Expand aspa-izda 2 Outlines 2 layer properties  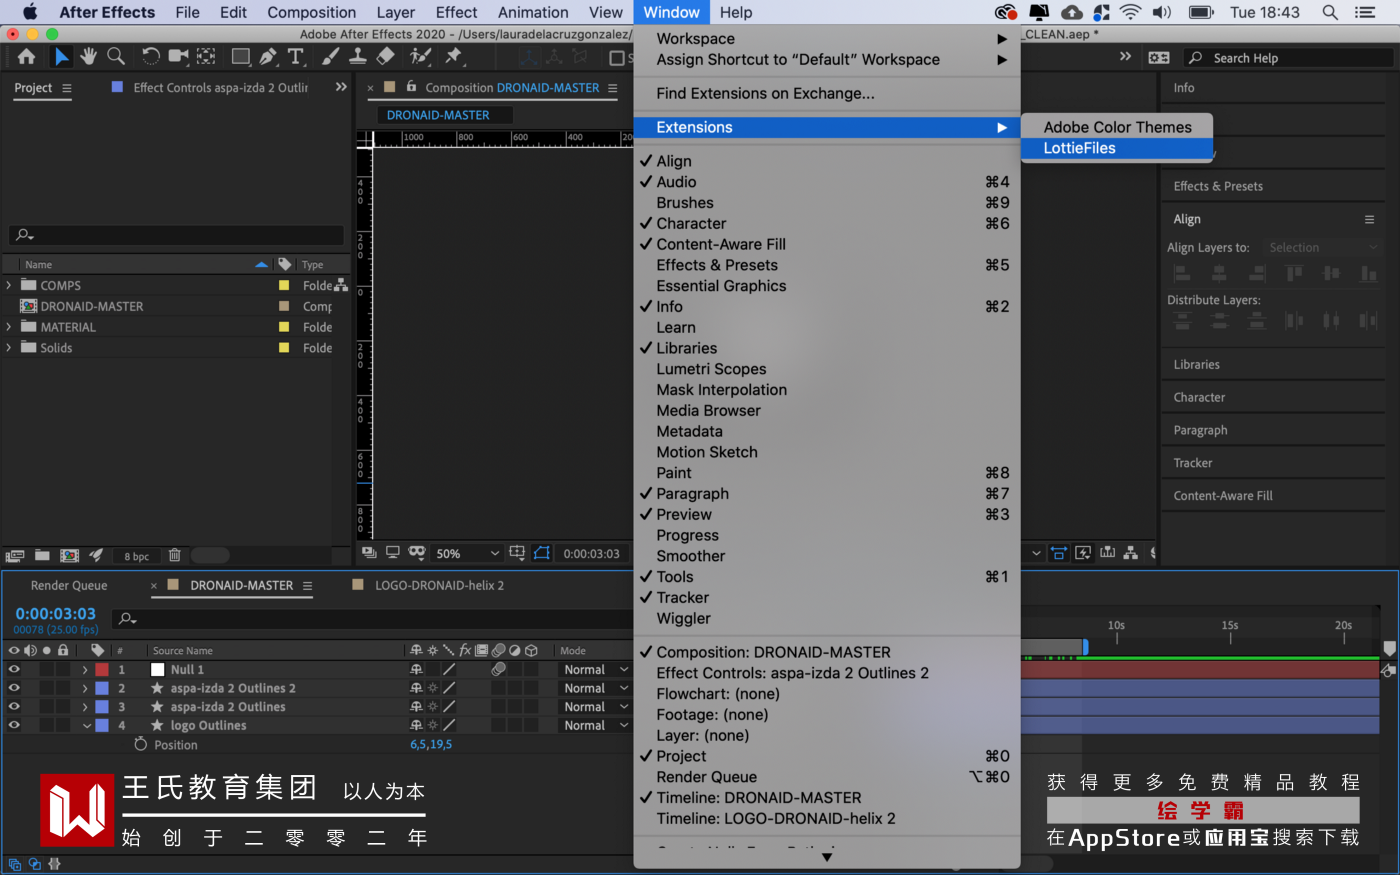point(85,688)
